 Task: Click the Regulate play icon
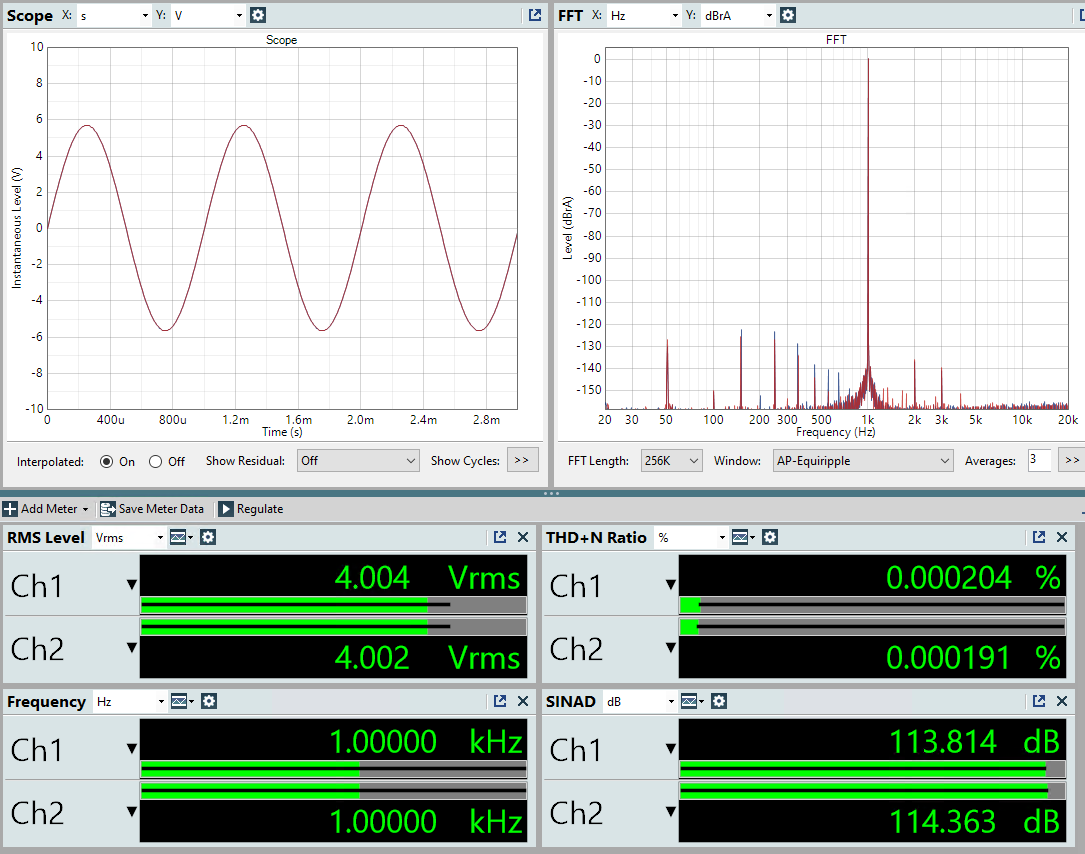pos(226,509)
